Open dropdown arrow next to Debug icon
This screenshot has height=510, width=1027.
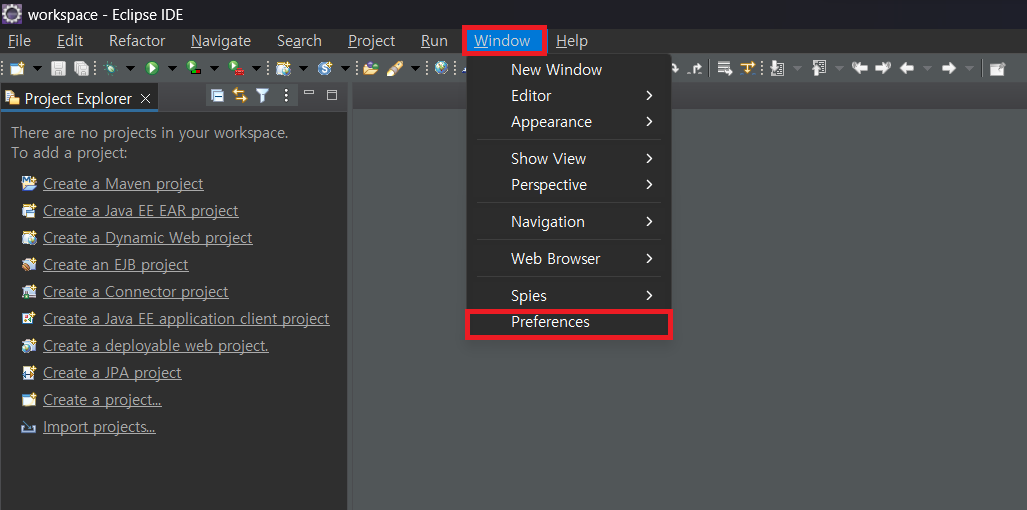tap(130, 68)
